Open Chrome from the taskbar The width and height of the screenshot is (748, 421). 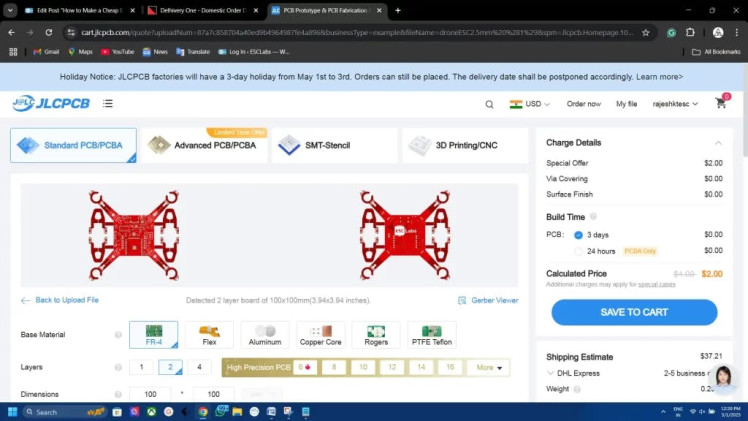(203, 412)
